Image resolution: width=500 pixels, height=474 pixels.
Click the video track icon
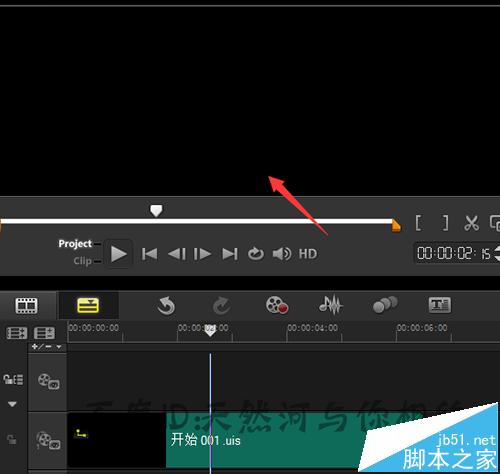point(48,440)
